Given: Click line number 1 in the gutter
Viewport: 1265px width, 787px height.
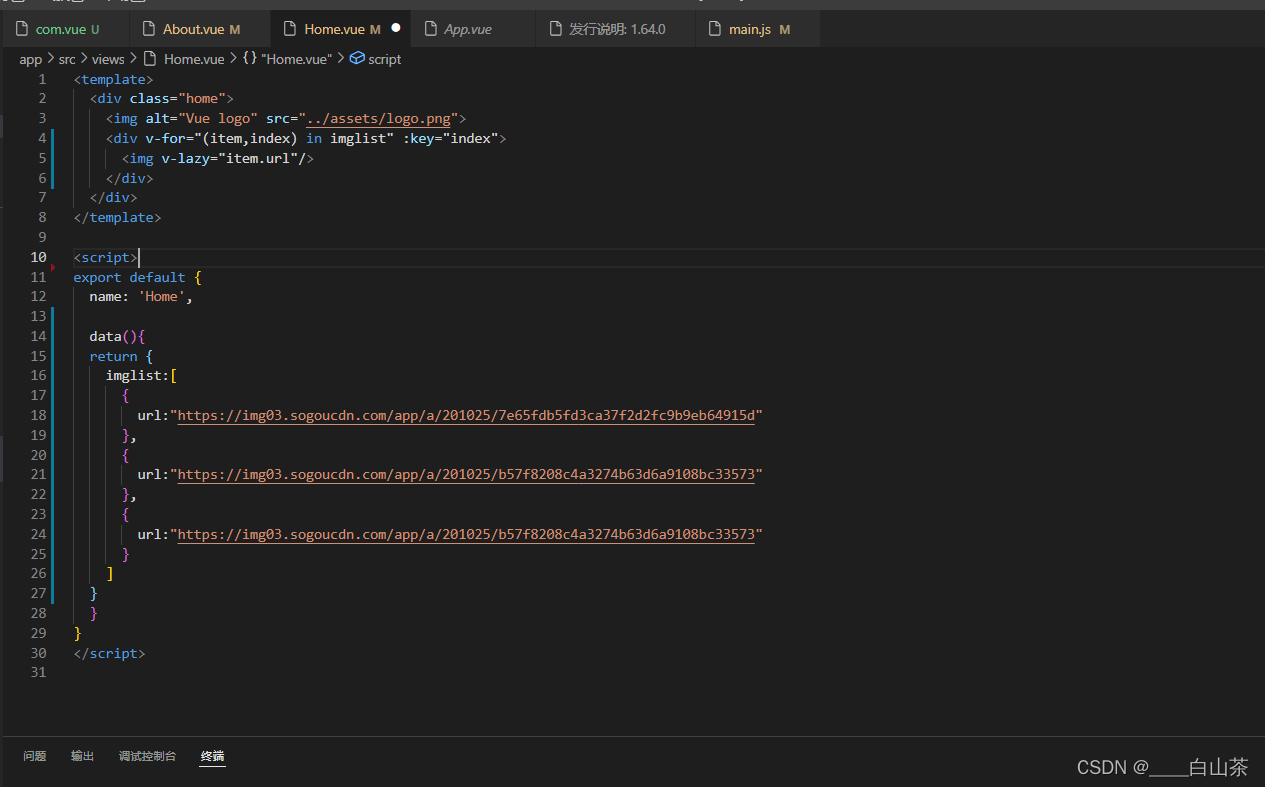Looking at the screenshot, I should (42, 79).
